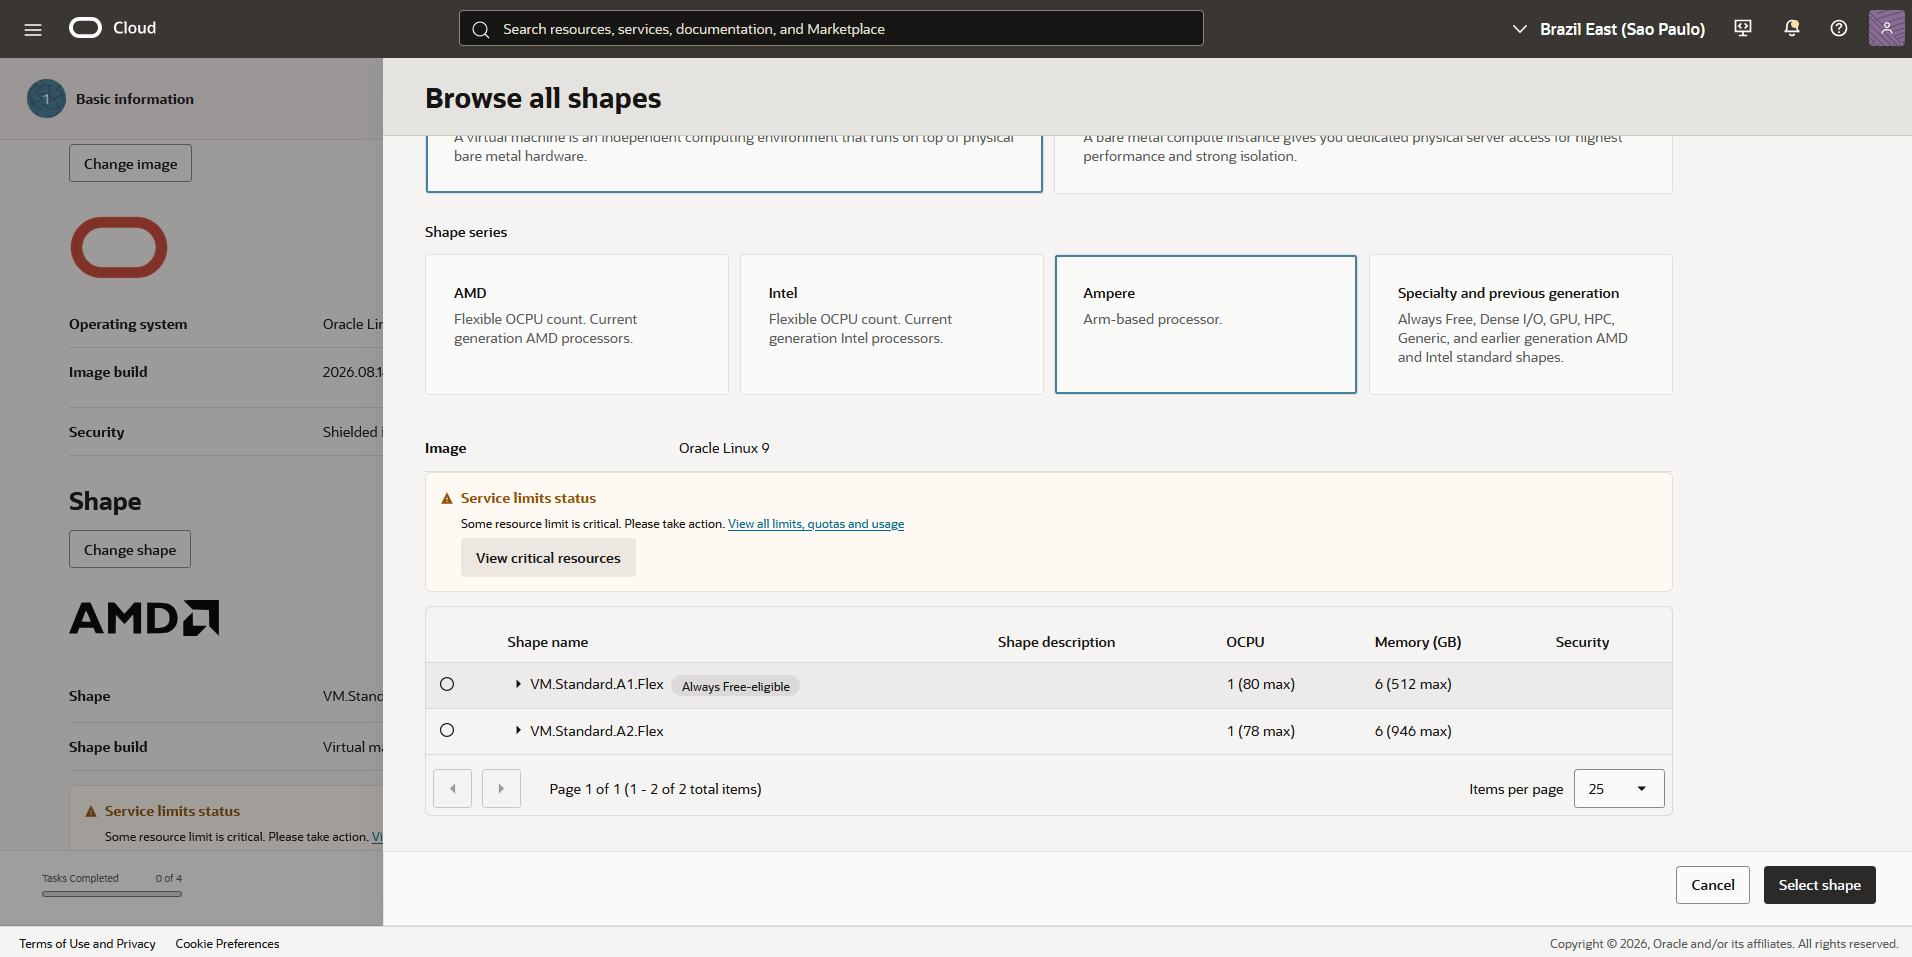Click the Service limits warning triangle icon

pyautogui.click(x=447, y=498)
